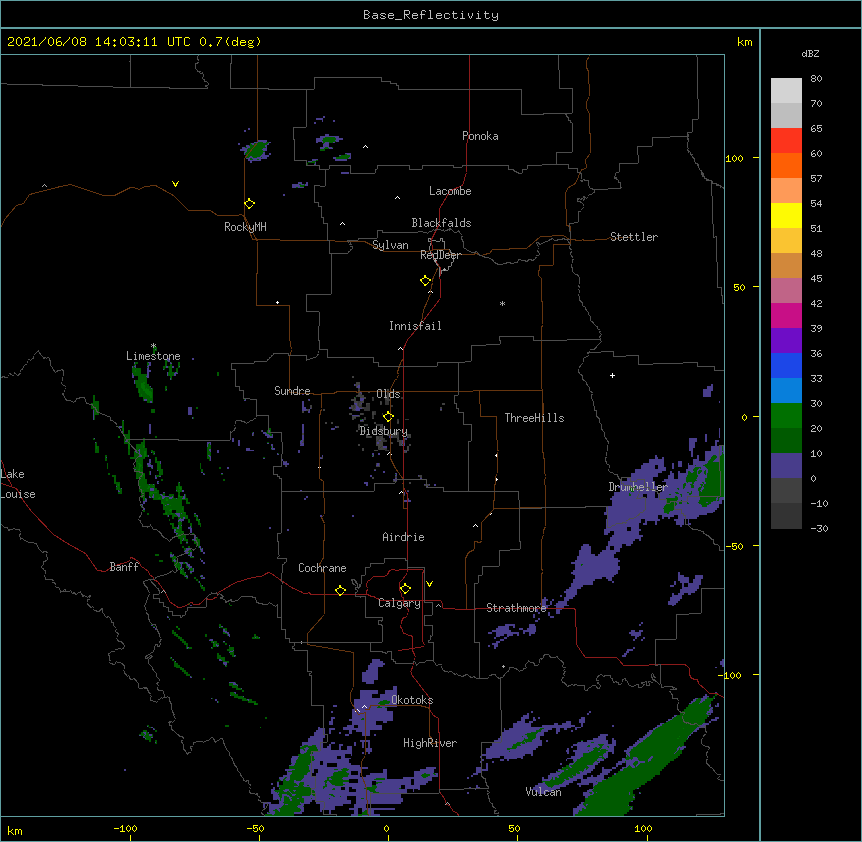862x842 pixels.
Task: Pick the violet 39–36 dBZ legend swatch
Action: point(786,341)
